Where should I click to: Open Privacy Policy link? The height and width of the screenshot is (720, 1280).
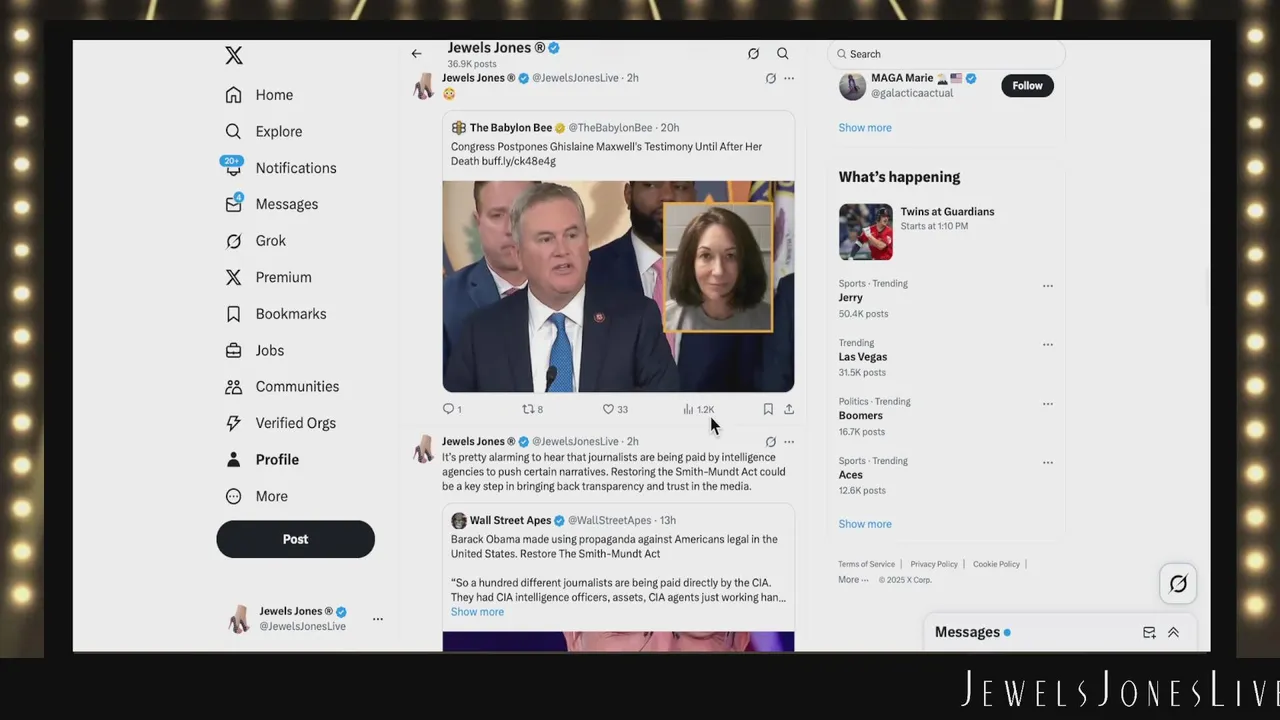click(934, 564)
